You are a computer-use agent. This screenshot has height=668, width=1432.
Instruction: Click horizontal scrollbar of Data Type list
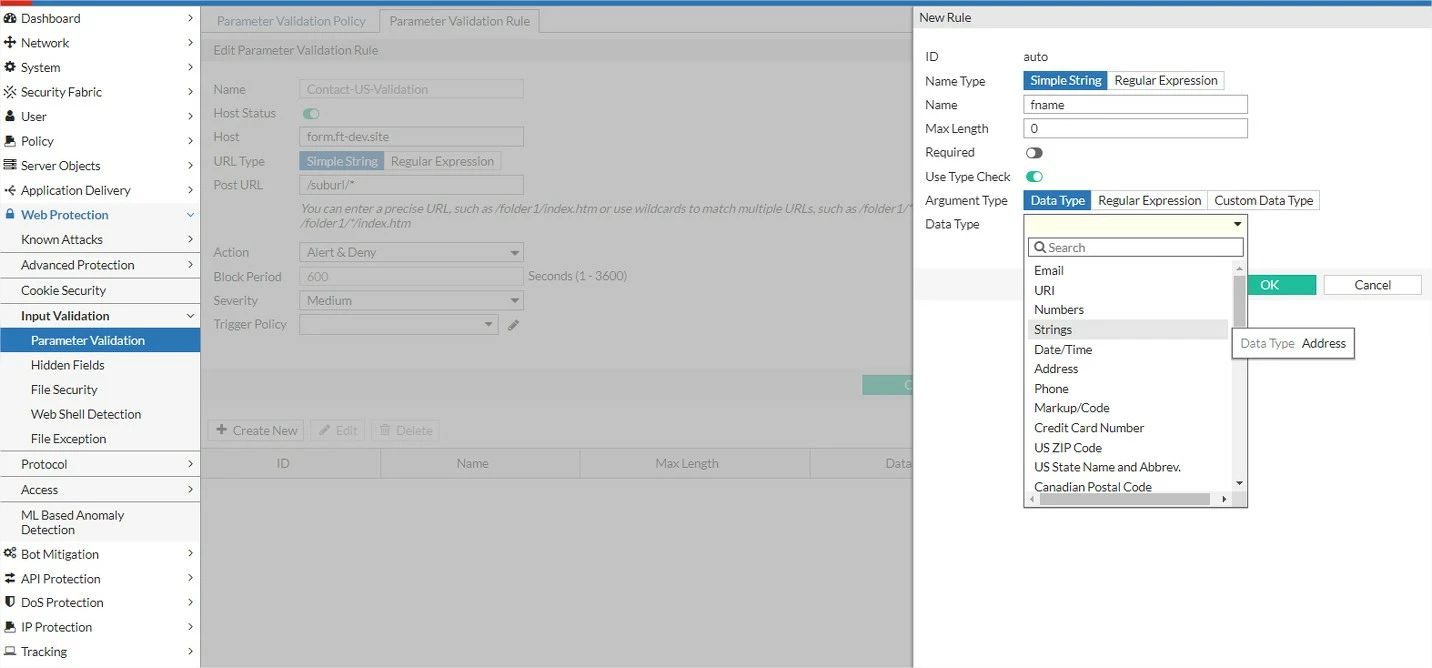pyautogui.click(x=1125, y=499)
